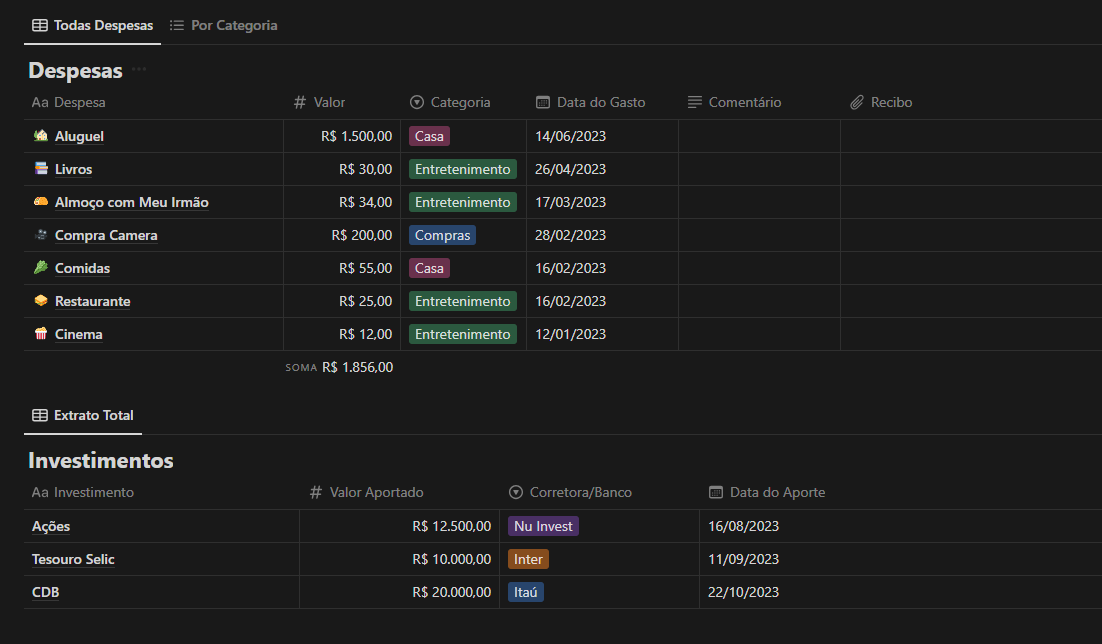Click the empty Comentário cell for Aluguel

759,136
